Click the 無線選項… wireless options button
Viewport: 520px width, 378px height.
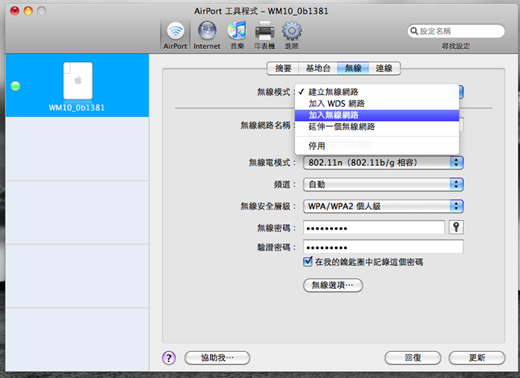click(x=333, y=285)
